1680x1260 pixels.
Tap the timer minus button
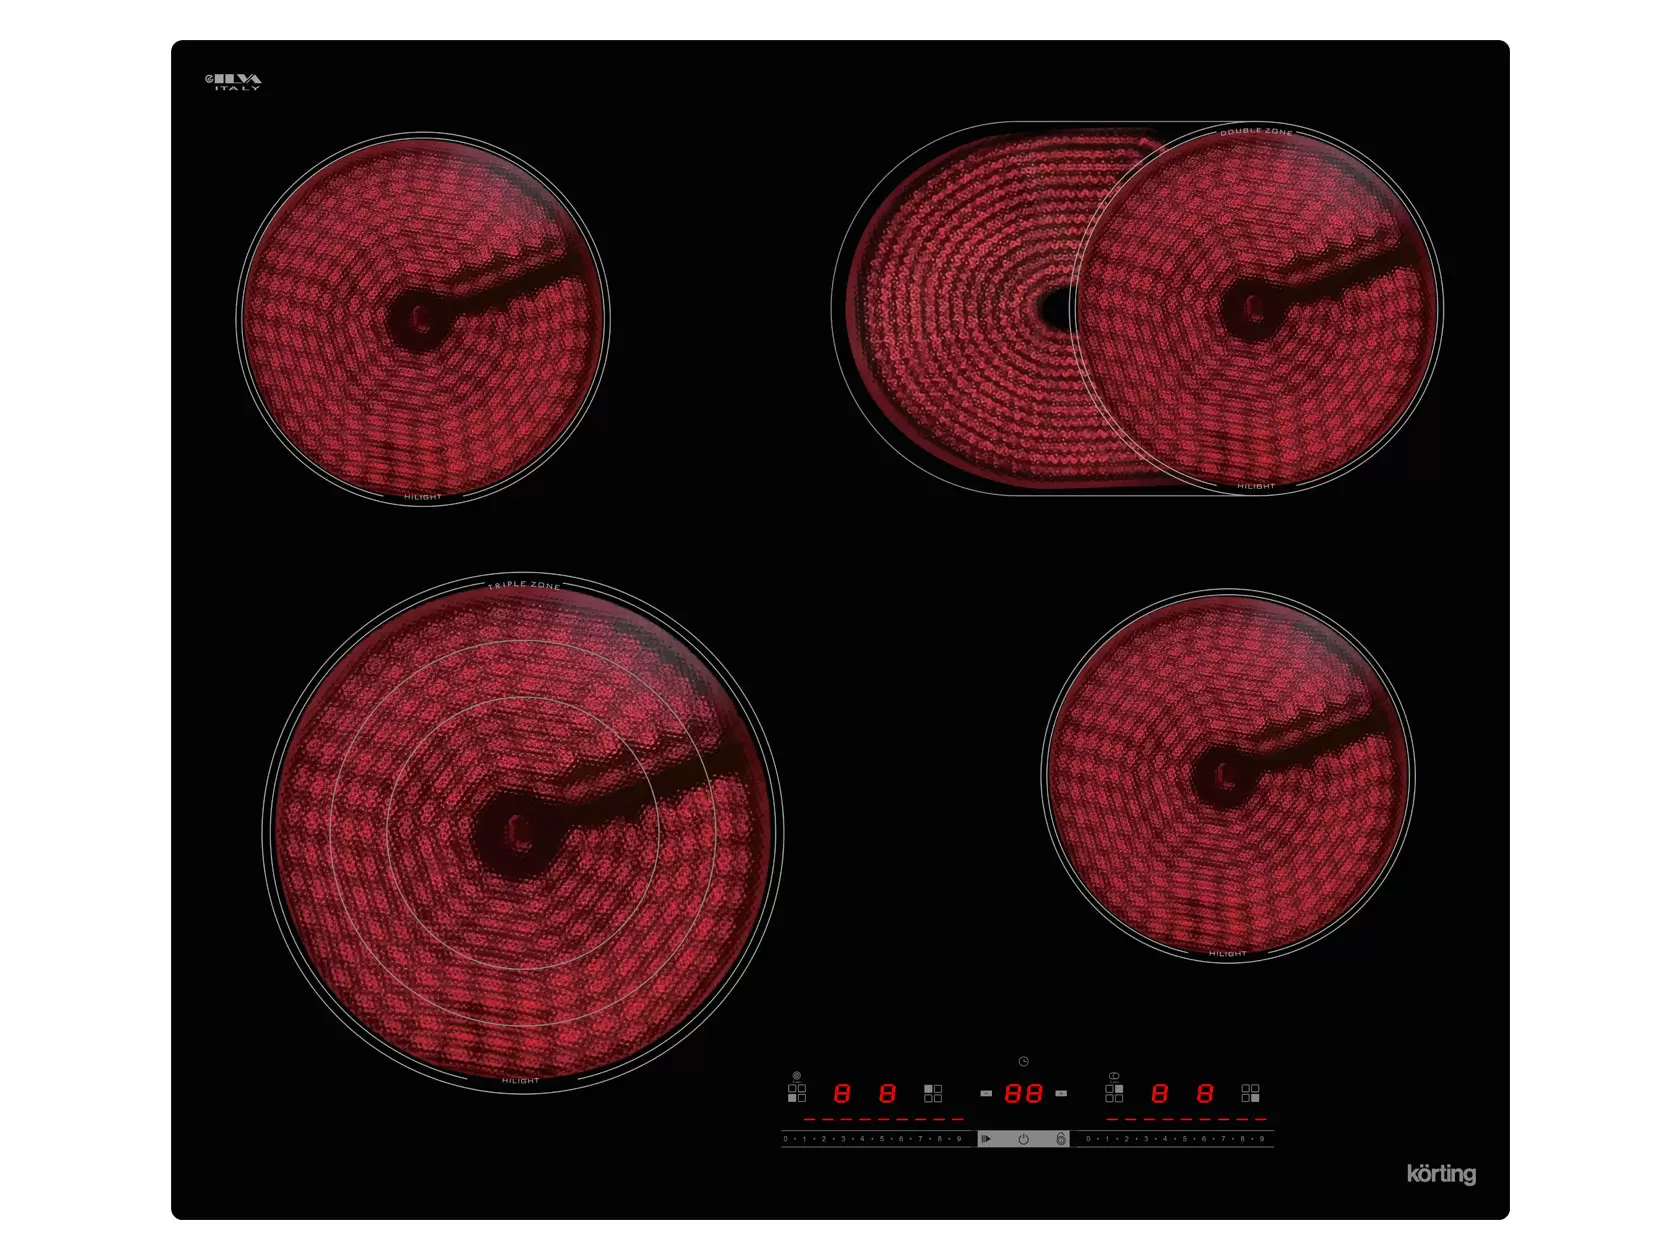[986, 1094]
